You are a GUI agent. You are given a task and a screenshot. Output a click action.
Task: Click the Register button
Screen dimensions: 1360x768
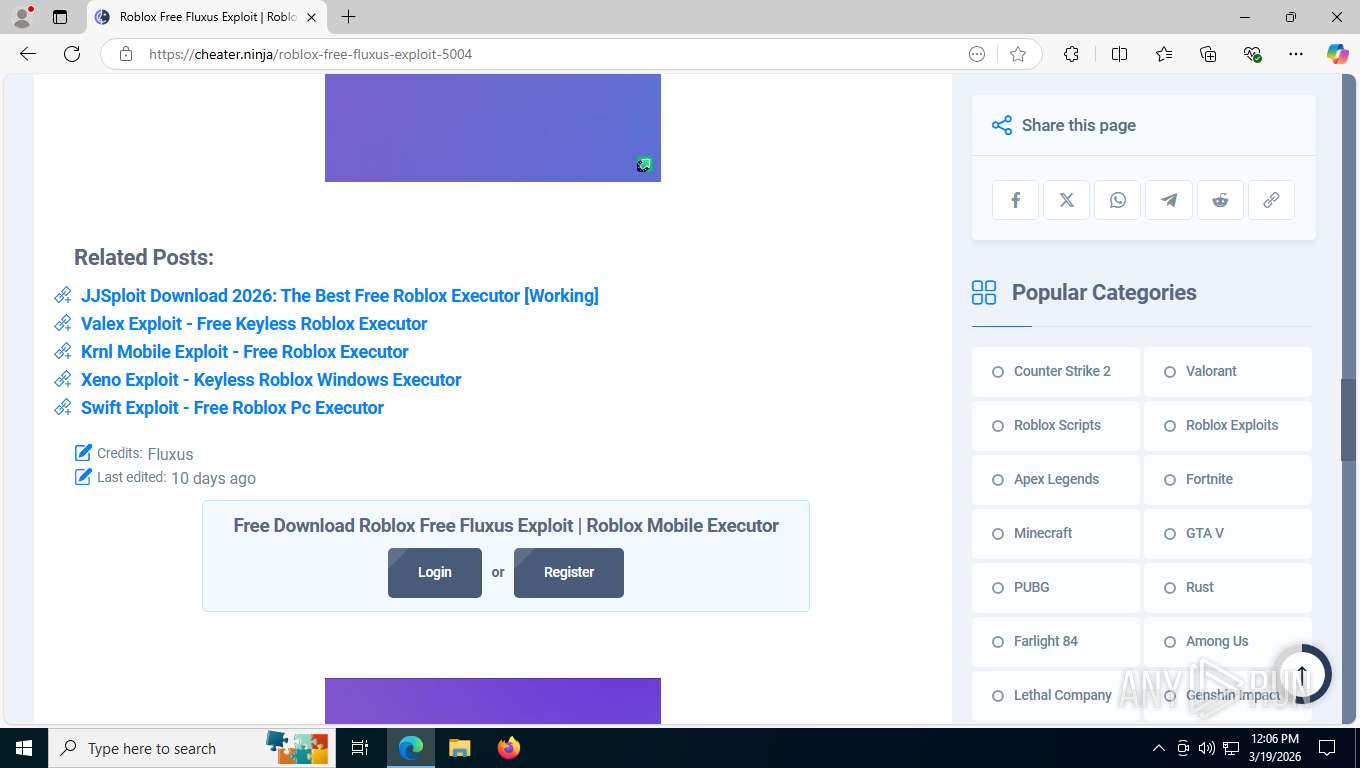pos(569,573)
